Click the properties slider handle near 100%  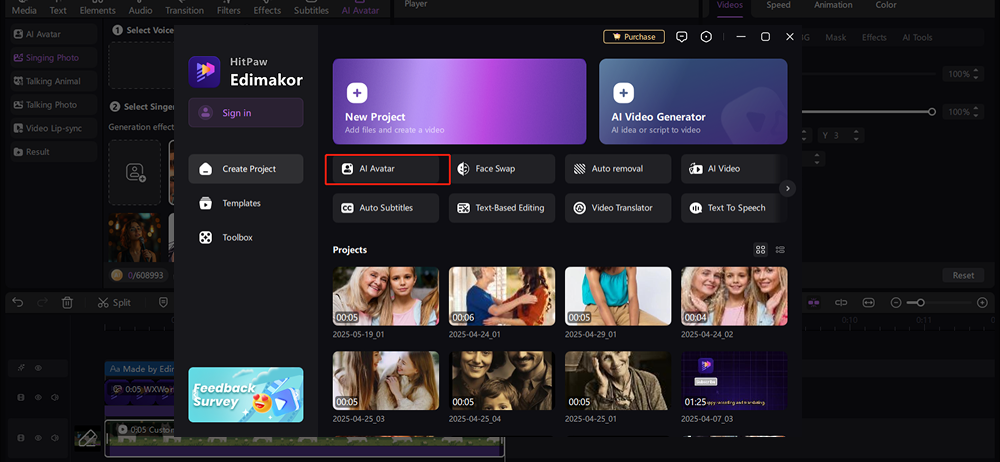[932, 112]
